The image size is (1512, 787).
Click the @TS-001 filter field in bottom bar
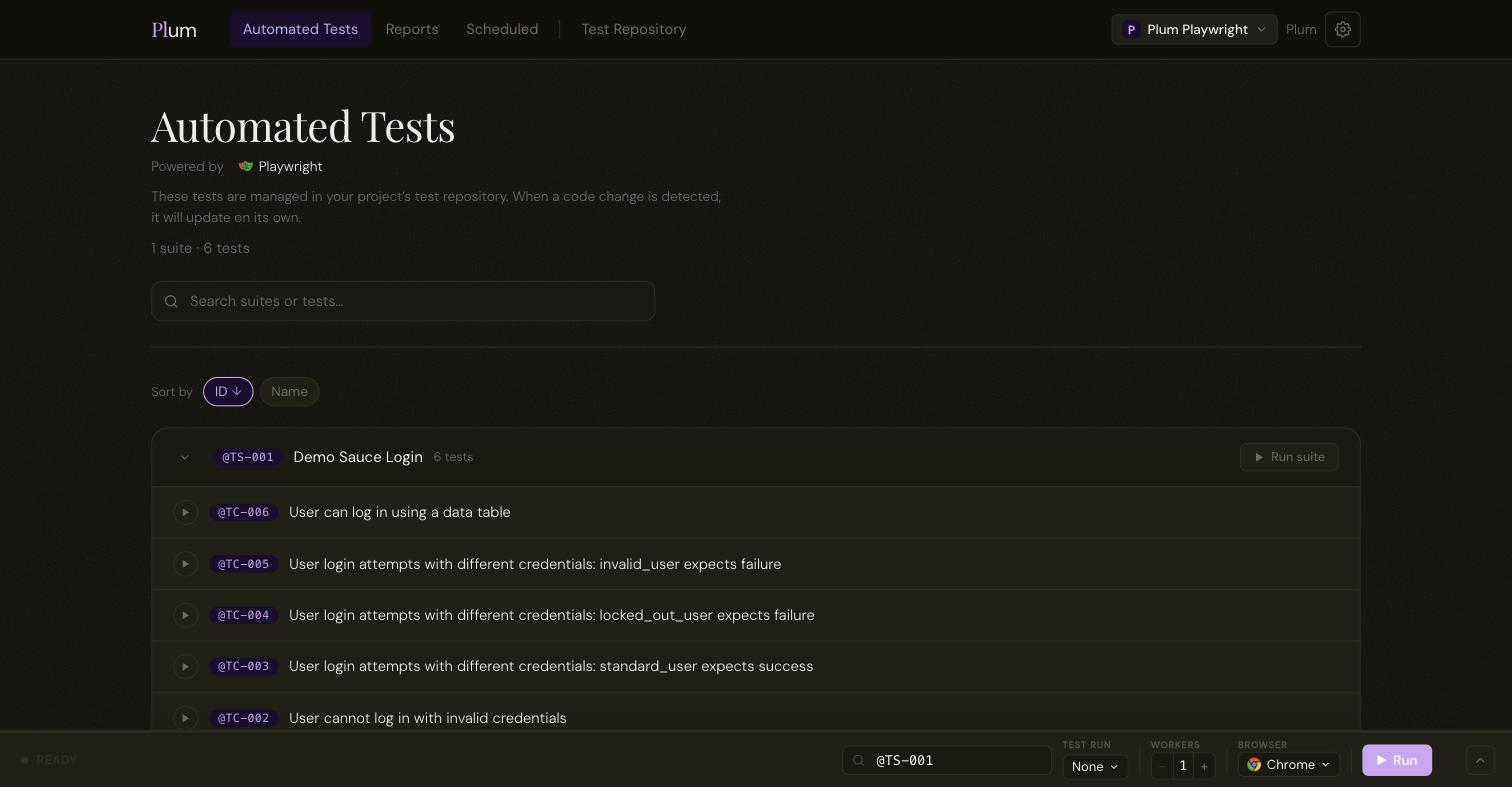click(947, 760)
